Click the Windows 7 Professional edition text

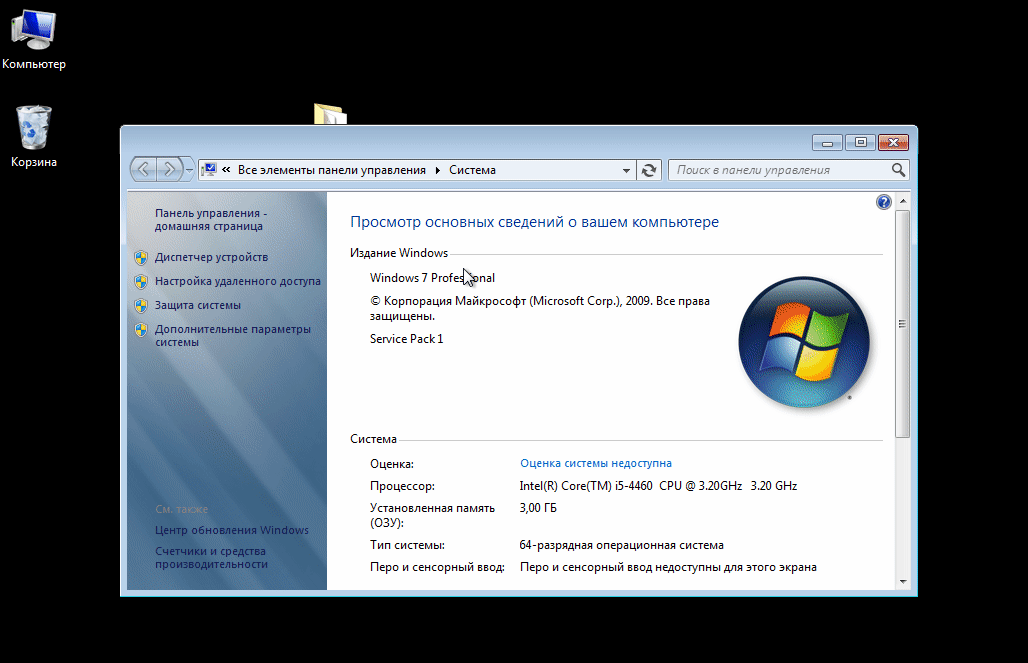(x=432, y=277)
